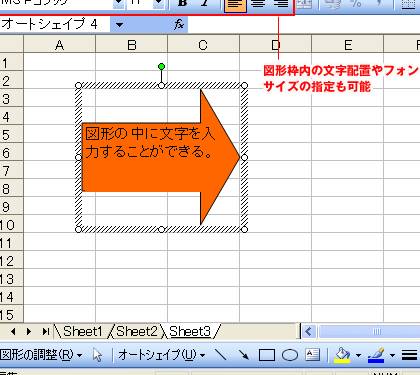The image size is (420, 375).
Task: Open the オートシェイプ(U) menu
Action: [x=161, y=355]
